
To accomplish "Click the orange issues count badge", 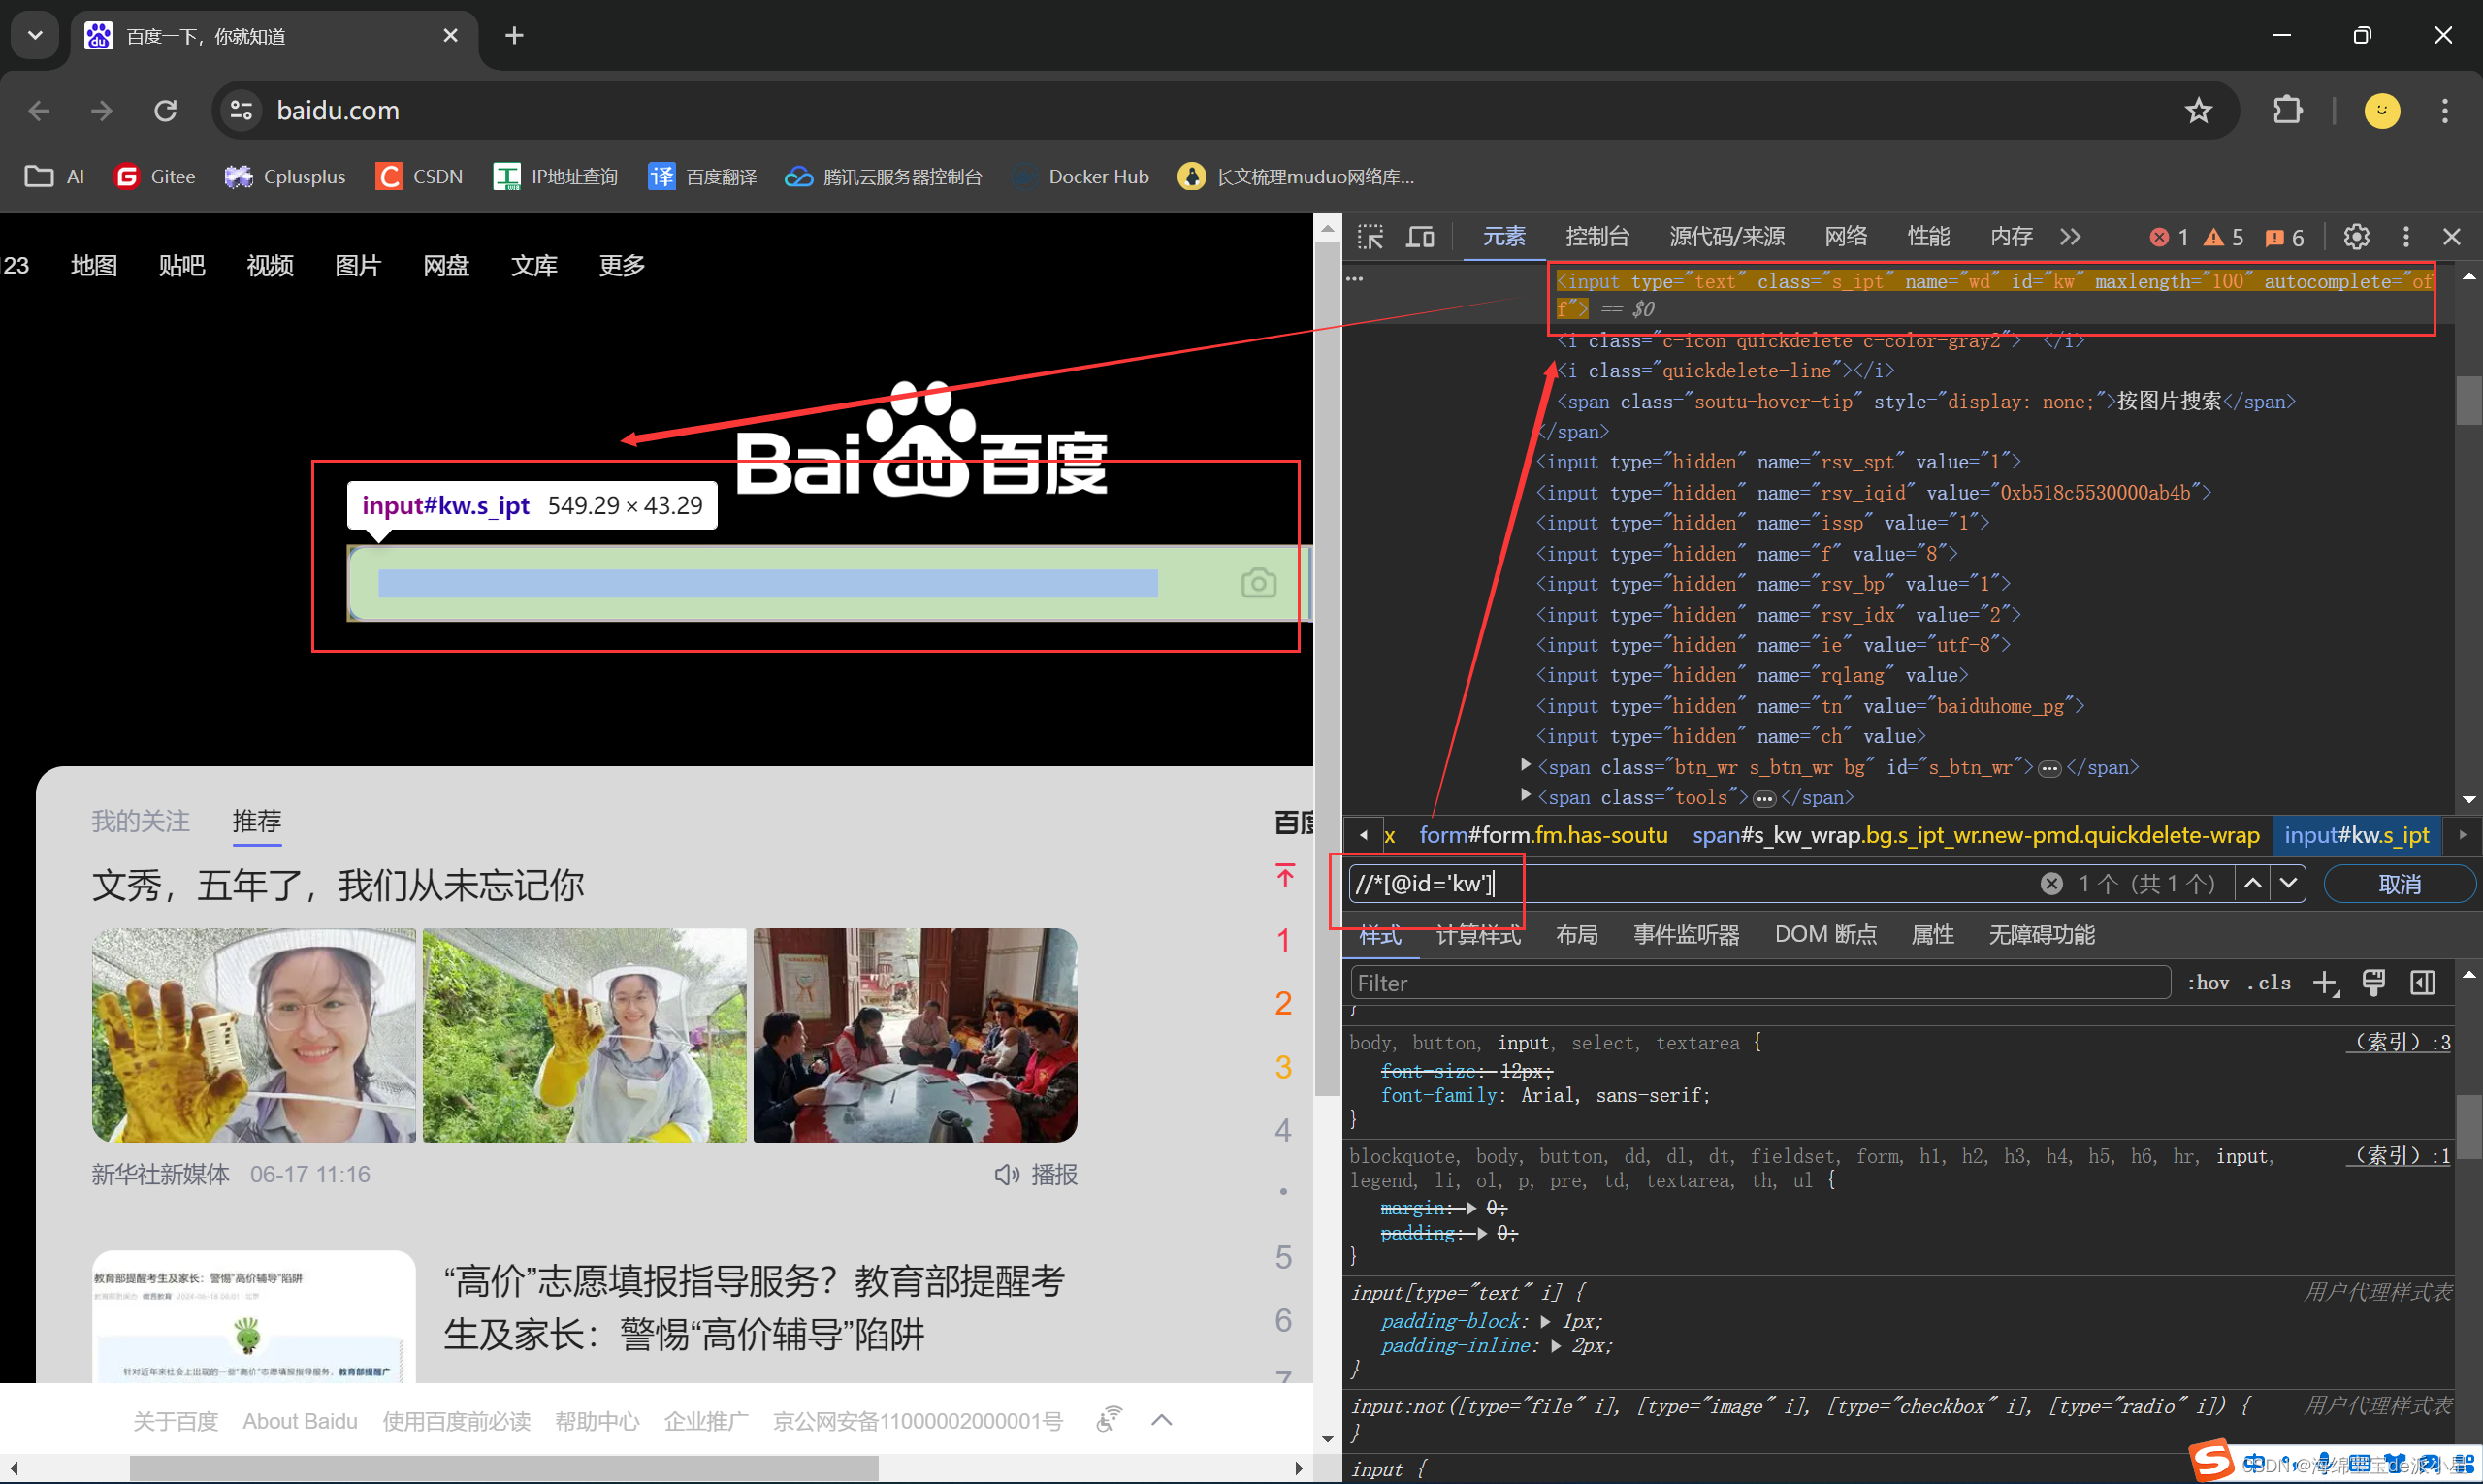I will pyautogui.click(x=2285, y=237).
